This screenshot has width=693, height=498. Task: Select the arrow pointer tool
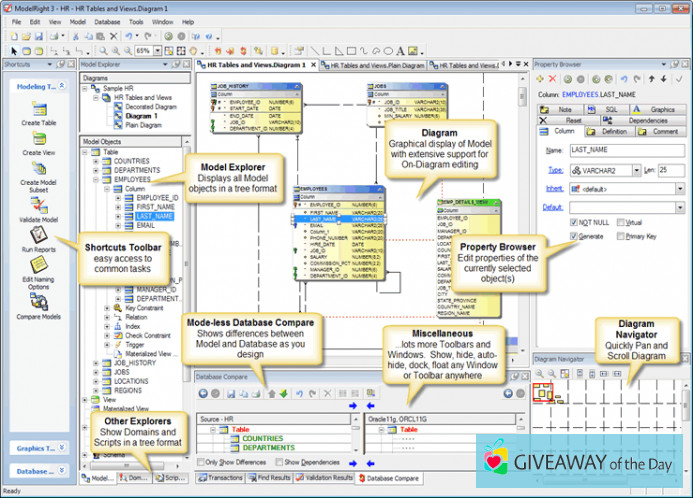tap(13, 50)
